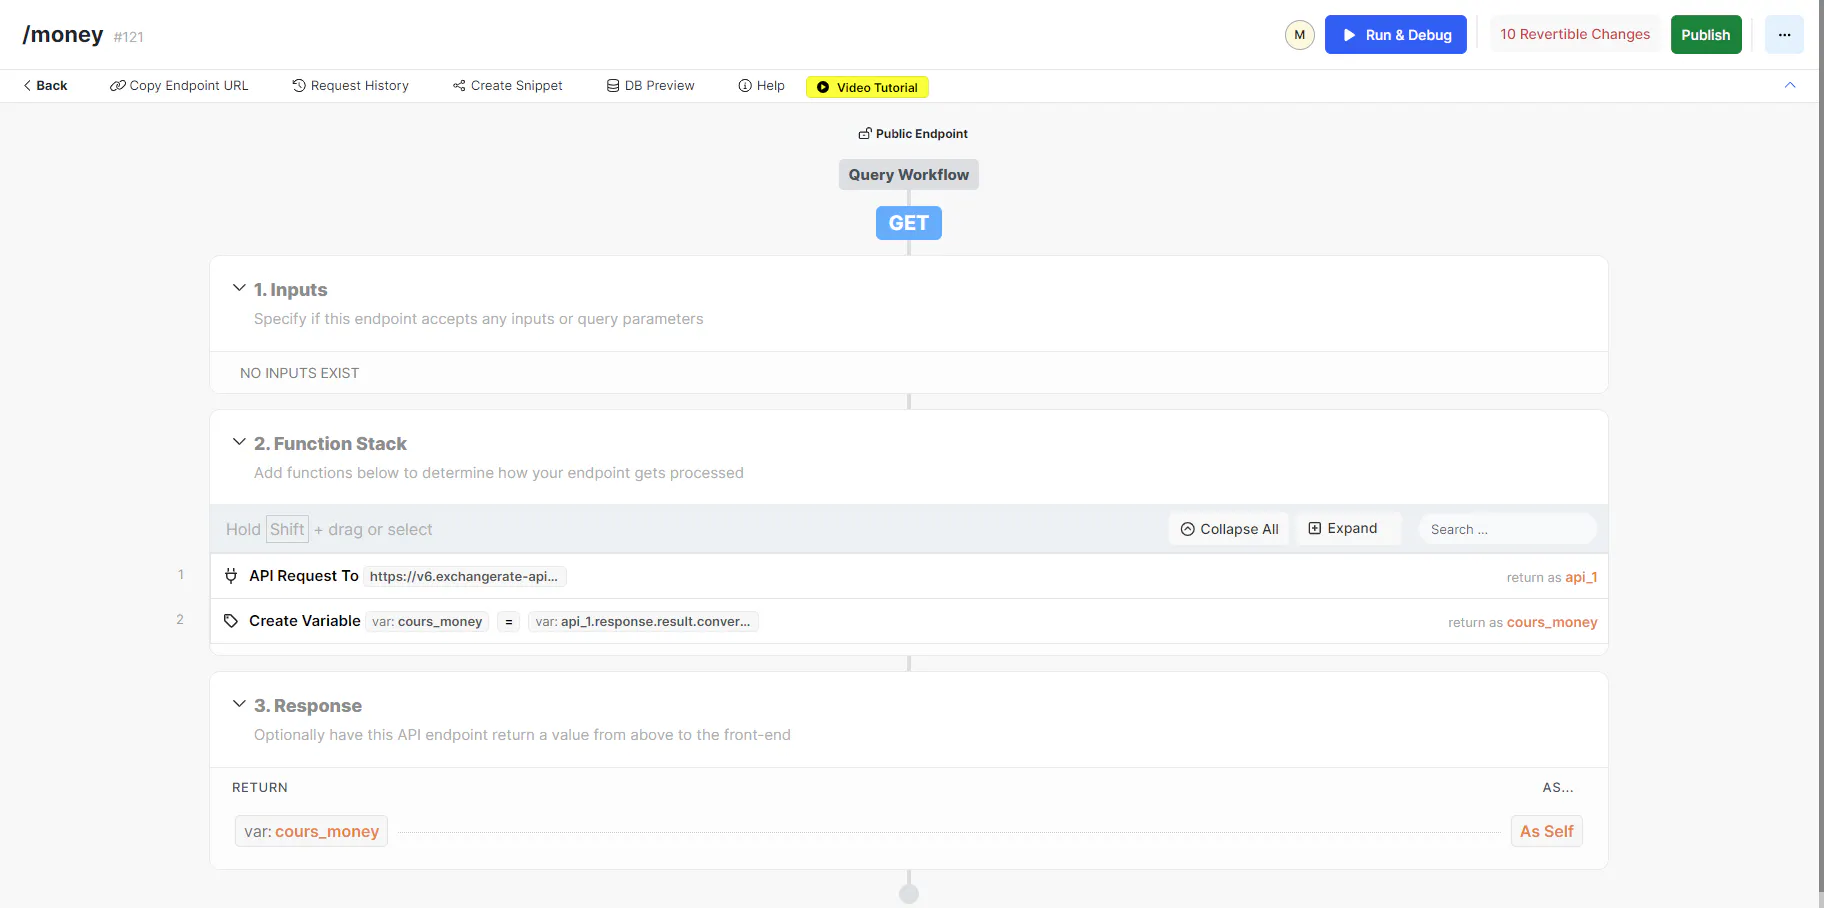
Task: Open Create Snippet
Action: pyautogui.click(x=507, y=86)
